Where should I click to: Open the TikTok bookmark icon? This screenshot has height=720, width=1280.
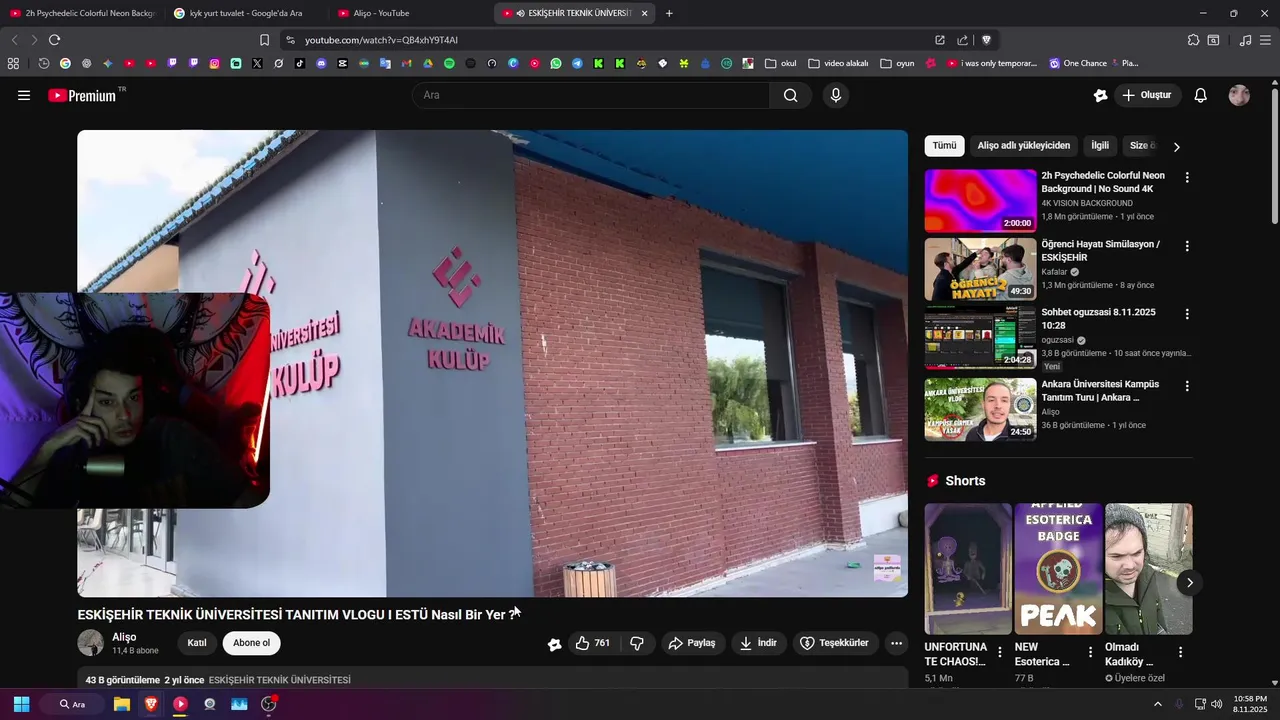(x=300, y=63)
